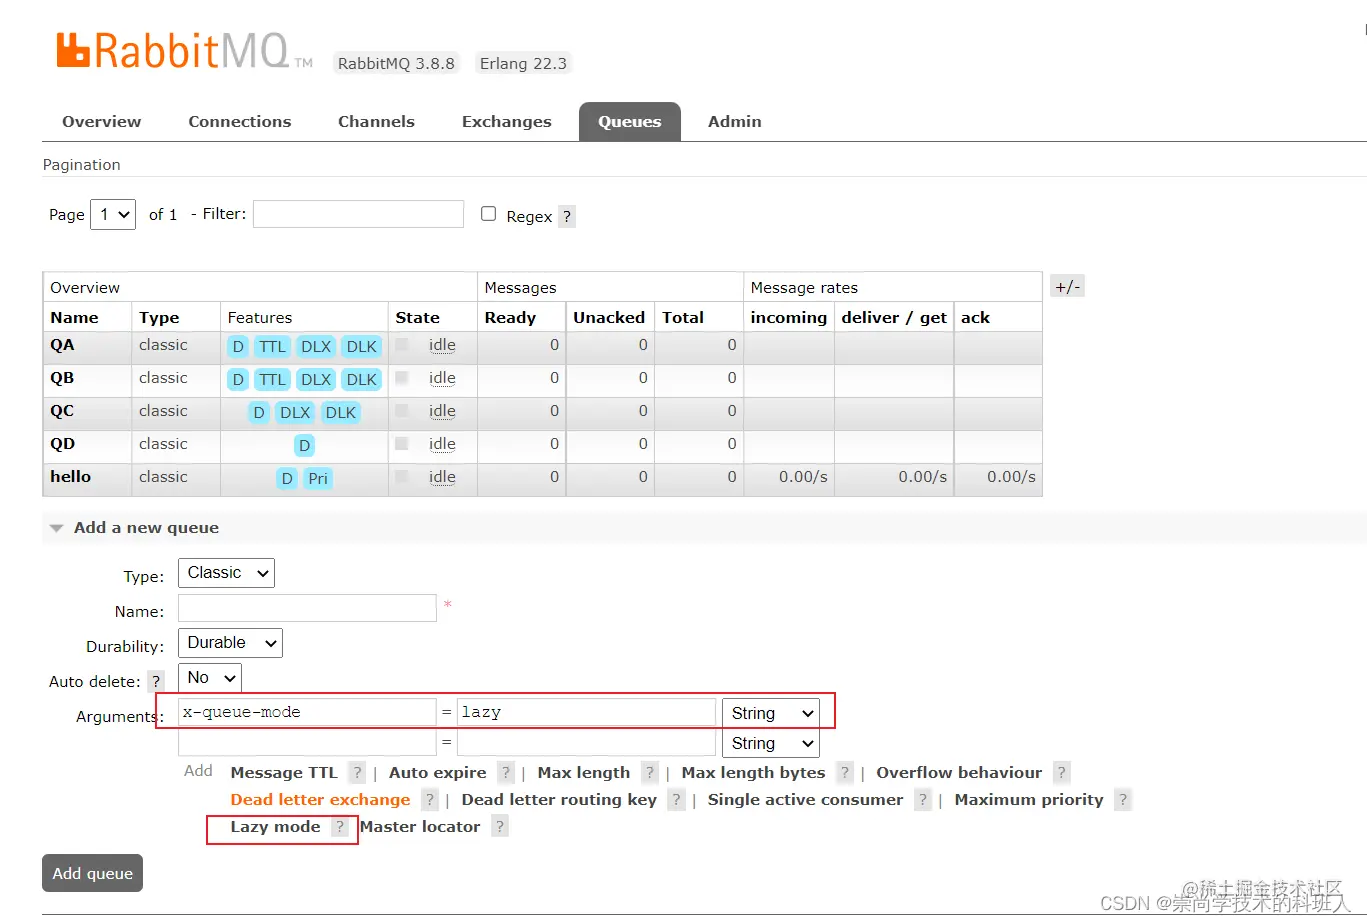
Task: Click the D badge of QD queue
Action: click(x=305, y=446)
